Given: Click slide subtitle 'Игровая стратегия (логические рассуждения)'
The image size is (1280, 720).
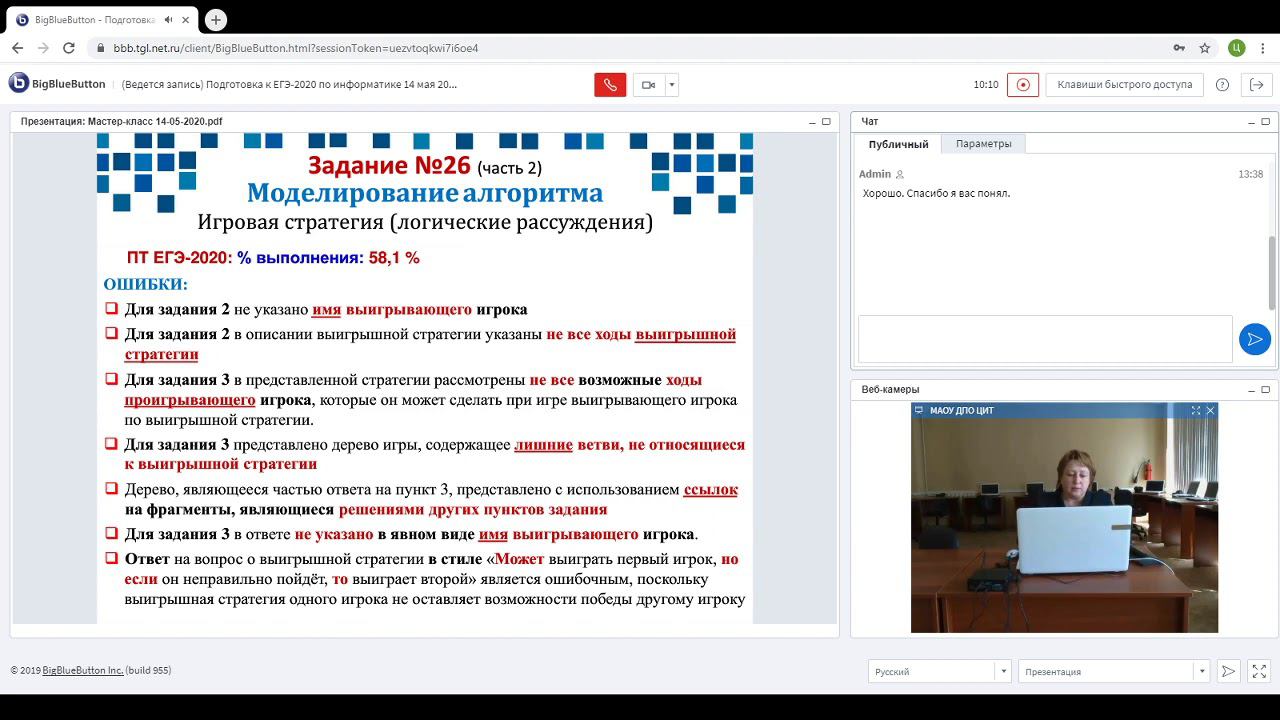Looking at the screenshot, I should pos(425,222).
